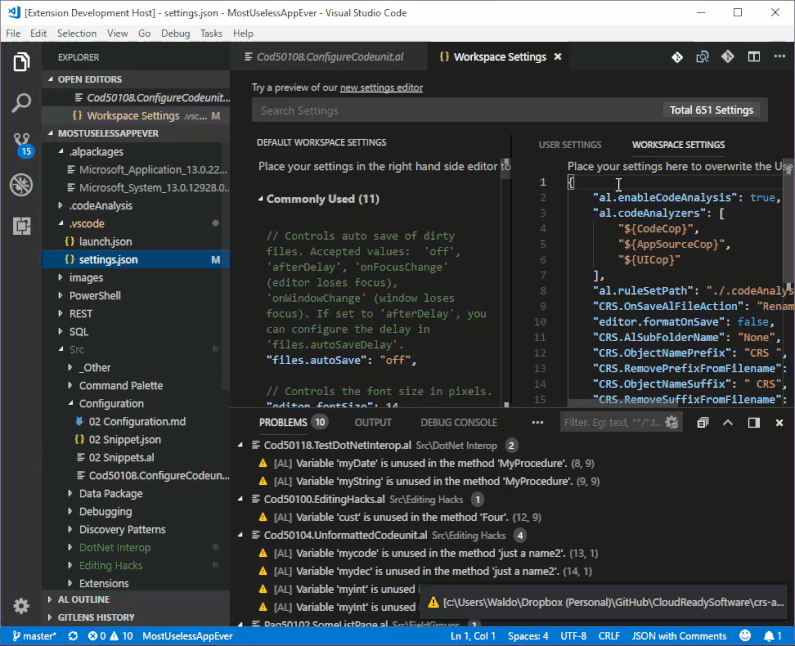Click errors and warnings count in status bar

pos(110,636)
